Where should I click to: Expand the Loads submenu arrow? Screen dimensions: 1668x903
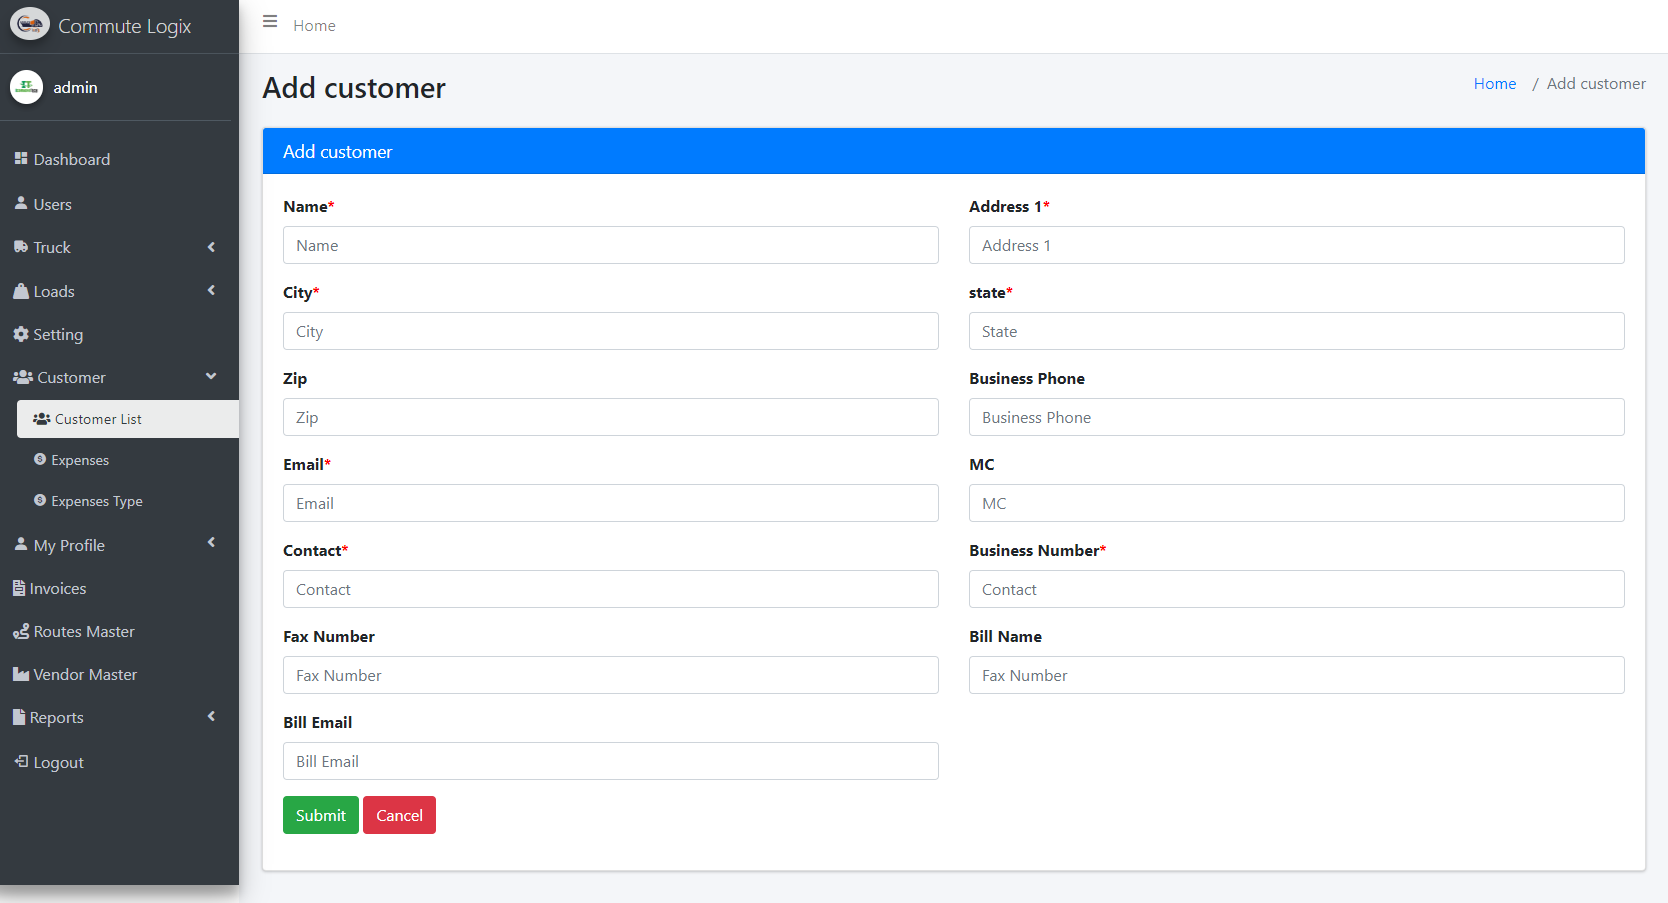(211, 291)
